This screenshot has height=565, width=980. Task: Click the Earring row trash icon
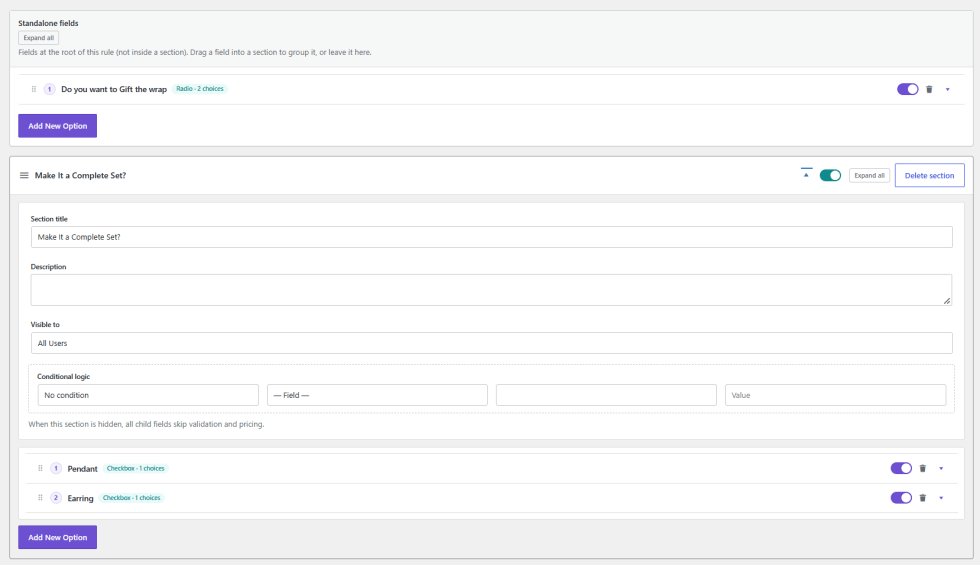(922, 498)
